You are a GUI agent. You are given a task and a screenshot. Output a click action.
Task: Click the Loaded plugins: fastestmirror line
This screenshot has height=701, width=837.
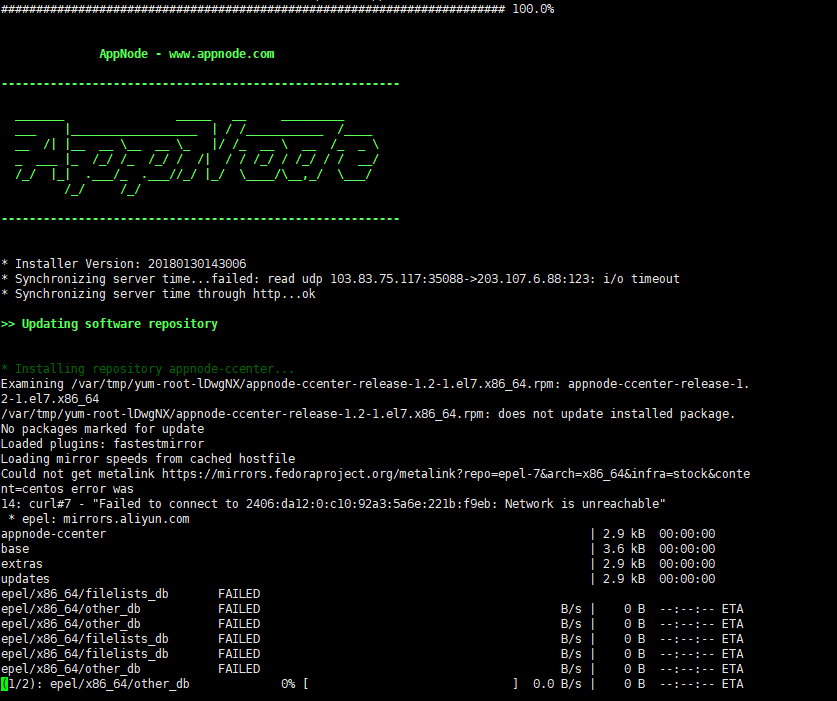[102, 444]
